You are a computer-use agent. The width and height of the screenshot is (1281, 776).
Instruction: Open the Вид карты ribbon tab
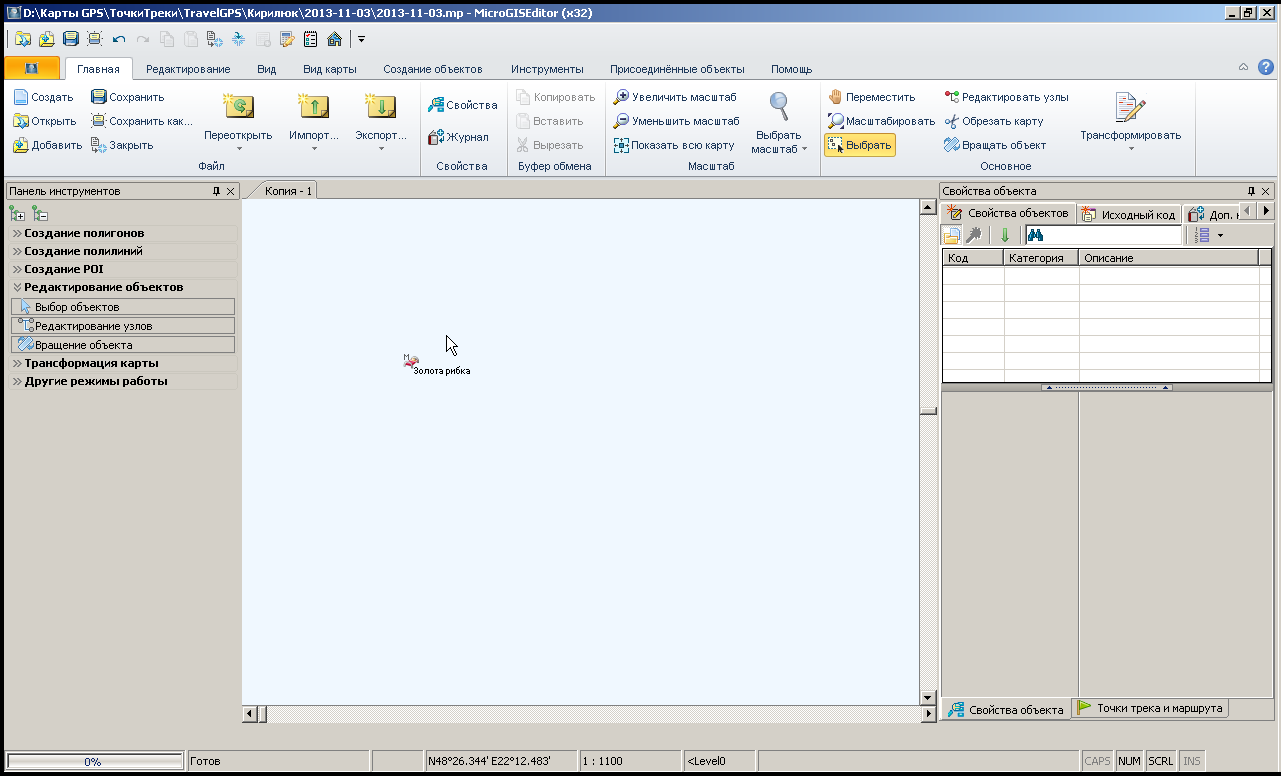[329, 69]
